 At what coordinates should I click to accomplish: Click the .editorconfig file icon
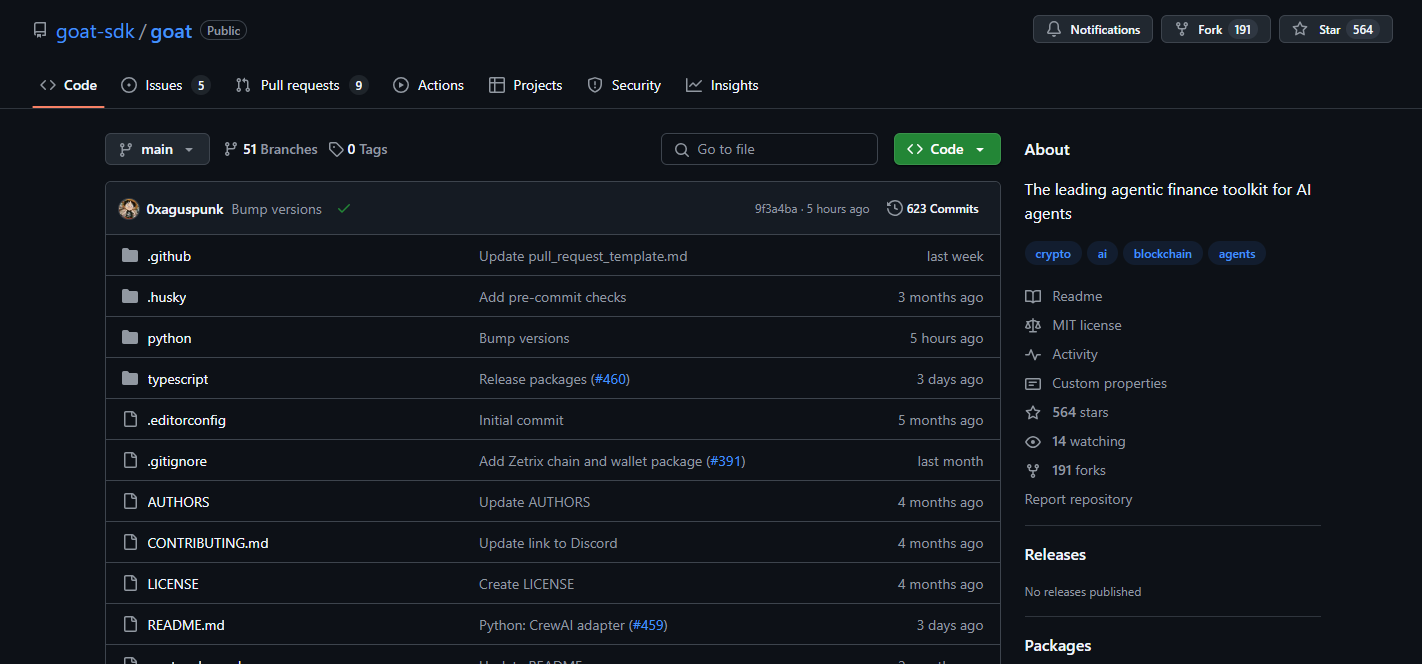click(130, 420)
